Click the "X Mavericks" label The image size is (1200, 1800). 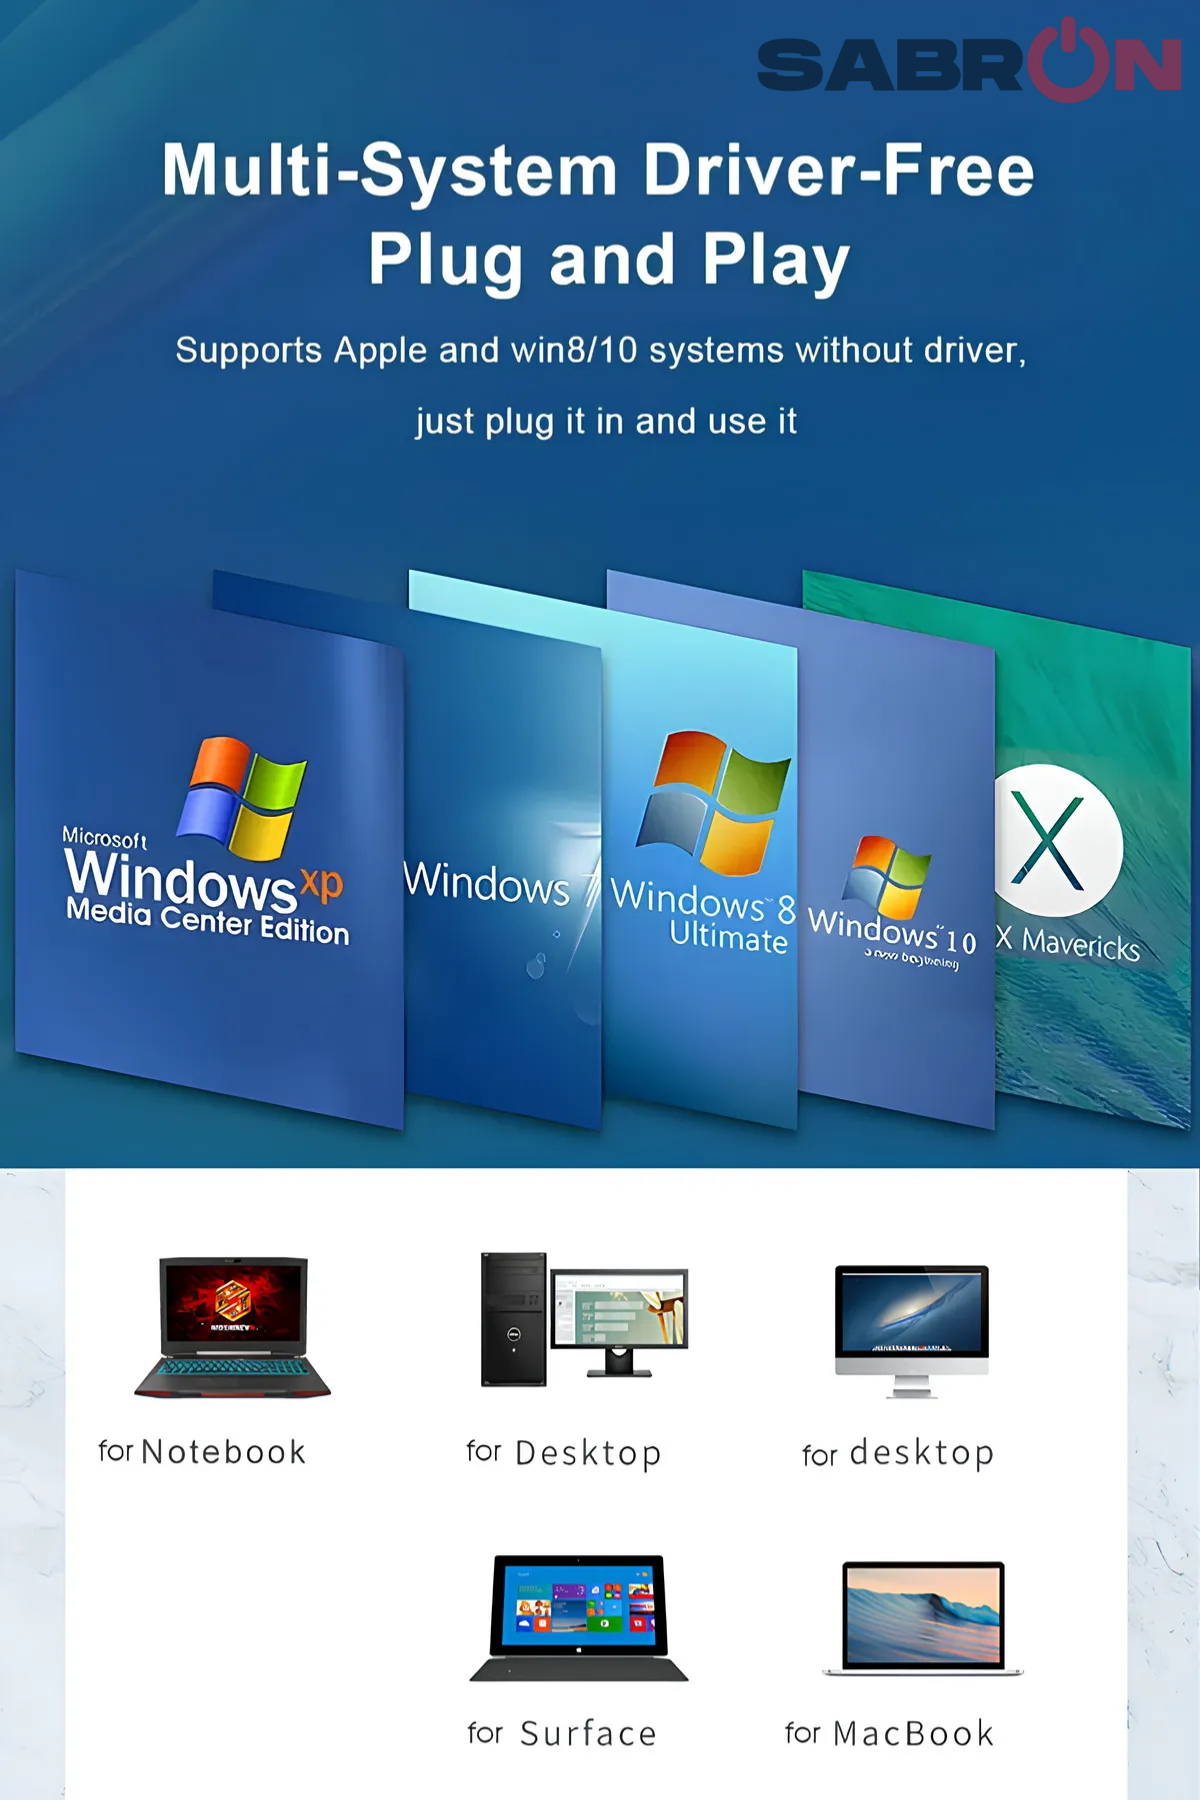tap(1067, 942)
